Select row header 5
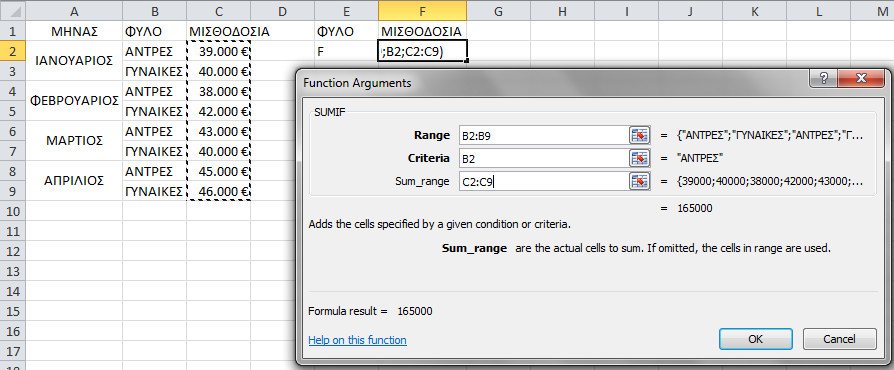Screen dimensions: 894x370 coord(13,111)
